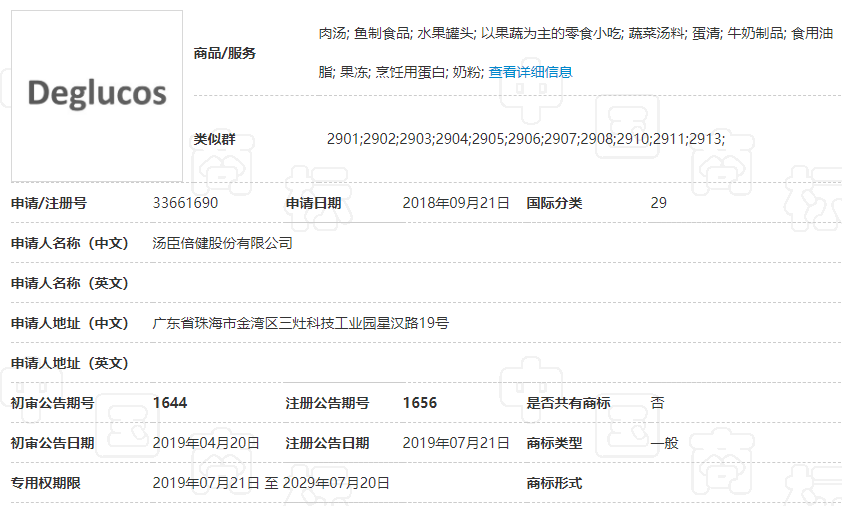Click the 申请人地址（中文） label

pyautogui.click(x=70, y=323)
